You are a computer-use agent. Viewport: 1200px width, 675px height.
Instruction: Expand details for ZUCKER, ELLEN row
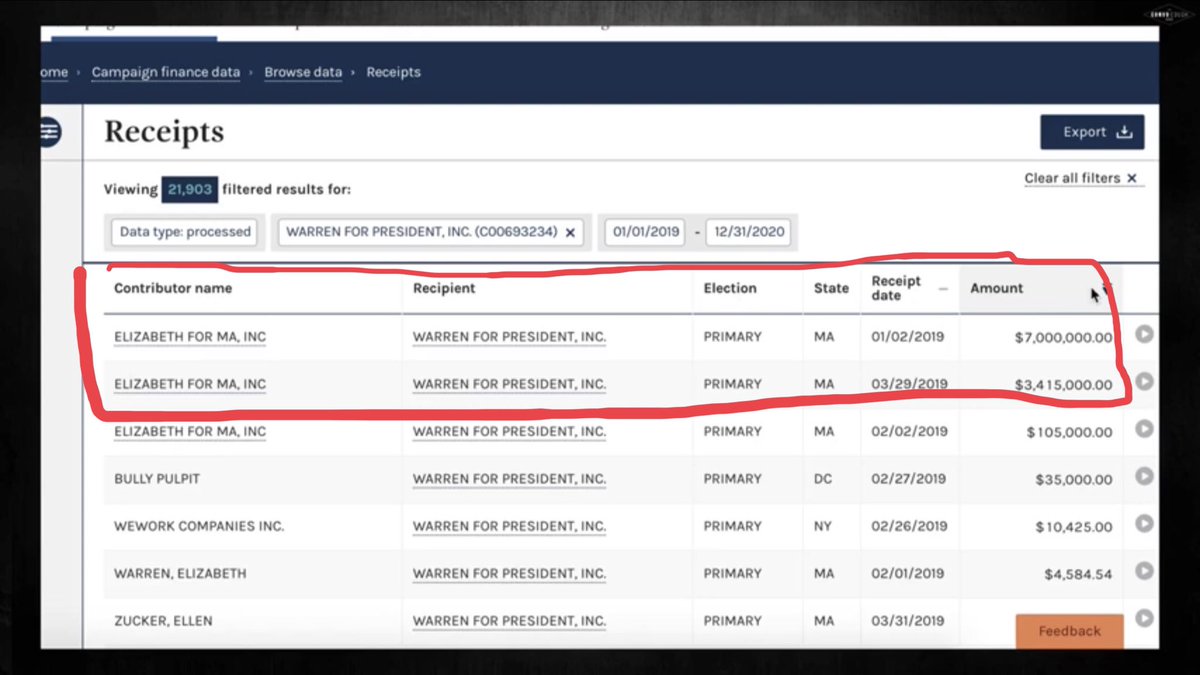[x=1144, y=617]
